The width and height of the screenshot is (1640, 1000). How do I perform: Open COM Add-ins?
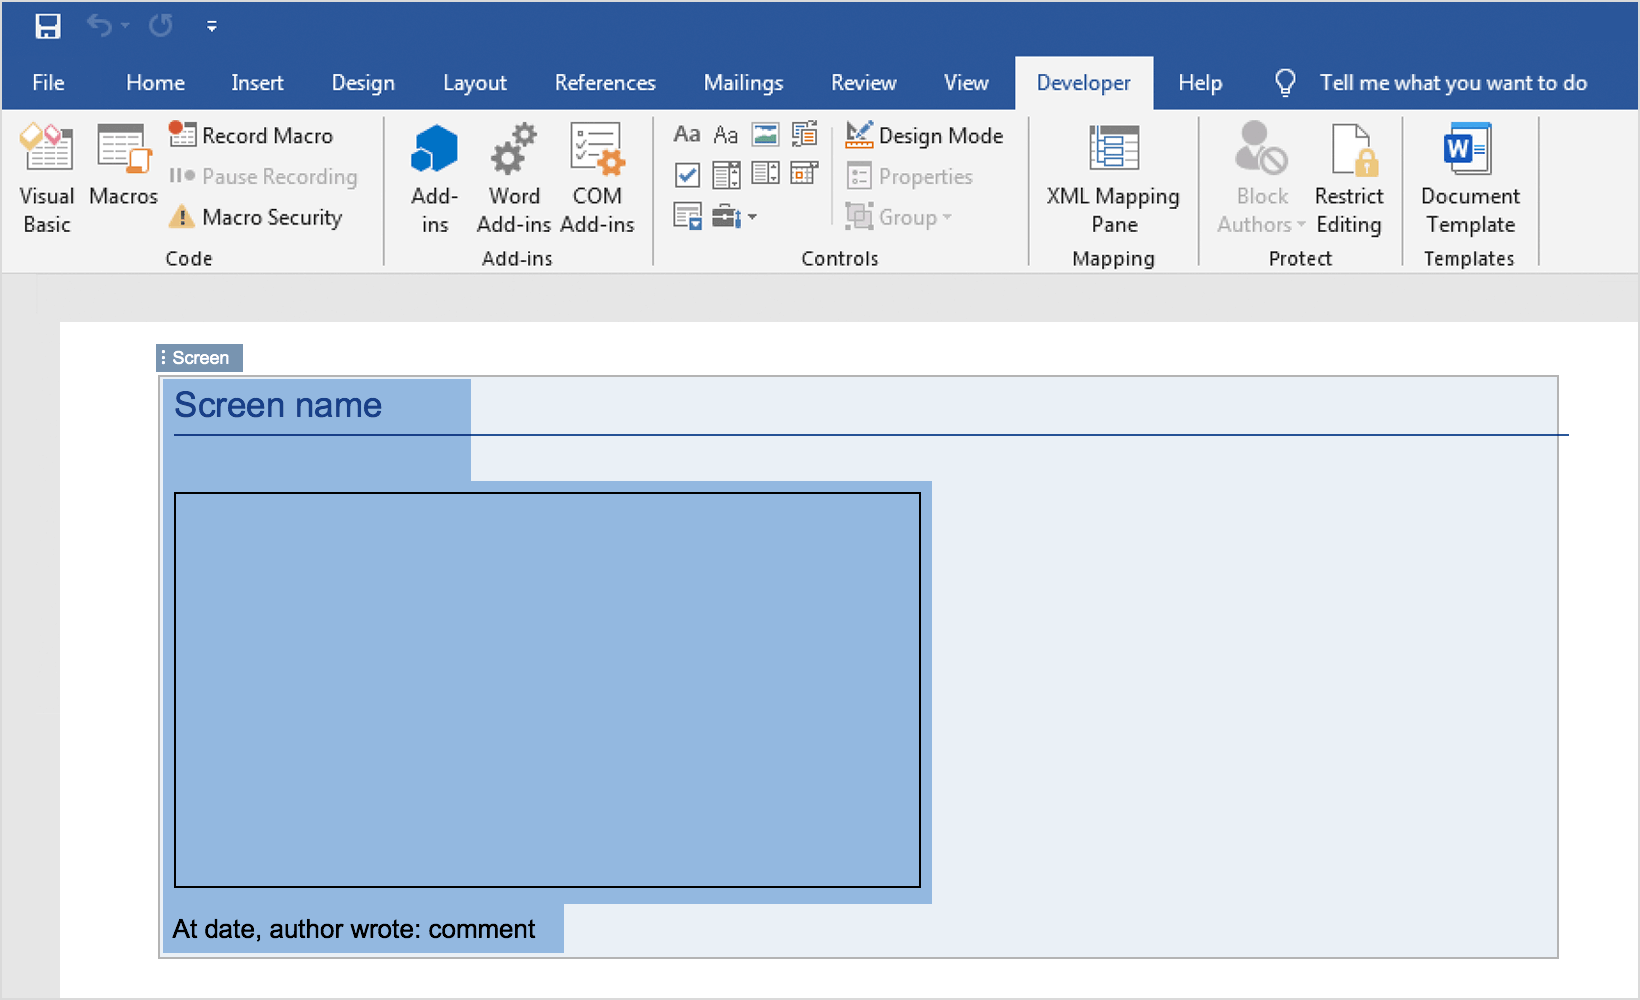pos(597,178)
